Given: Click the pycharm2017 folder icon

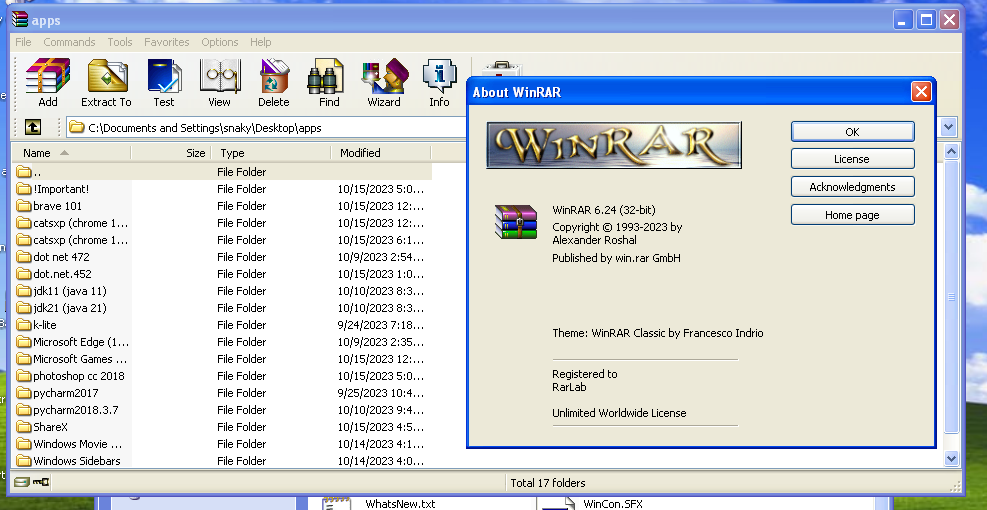Looking at the screenshot, I should (x=24, y=393).
